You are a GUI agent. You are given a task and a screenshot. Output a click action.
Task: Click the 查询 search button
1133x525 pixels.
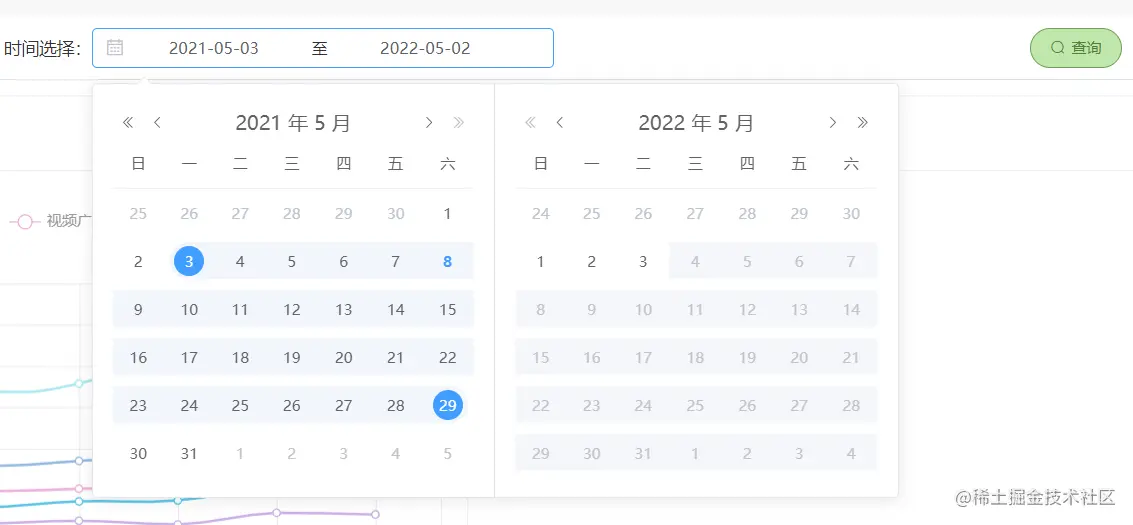click(1076, 48)
